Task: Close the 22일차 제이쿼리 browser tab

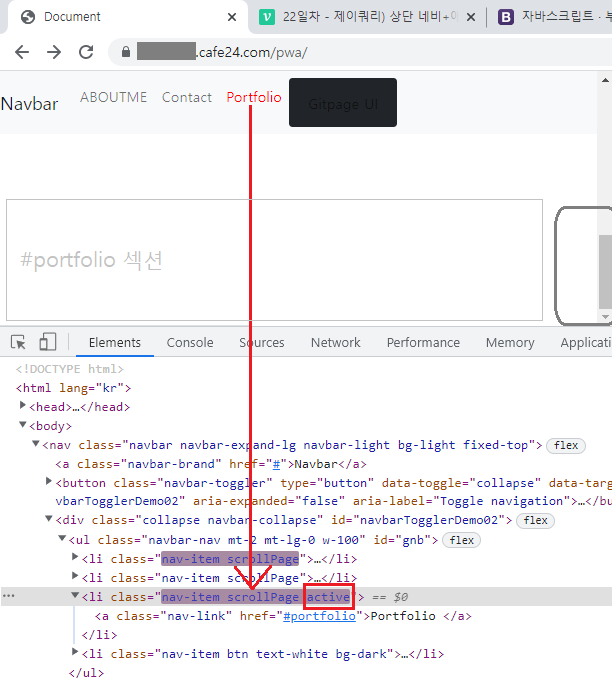Action: click(x=471, y=17)
